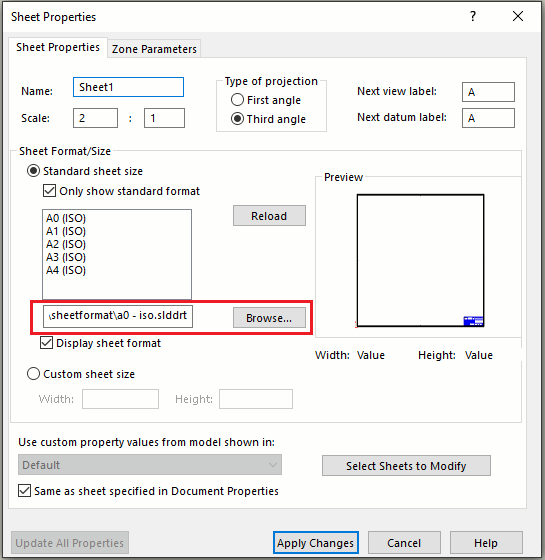545x560 pixels.
Task: Toggle Only show standard format checkbox
Action: coord(49,191)
